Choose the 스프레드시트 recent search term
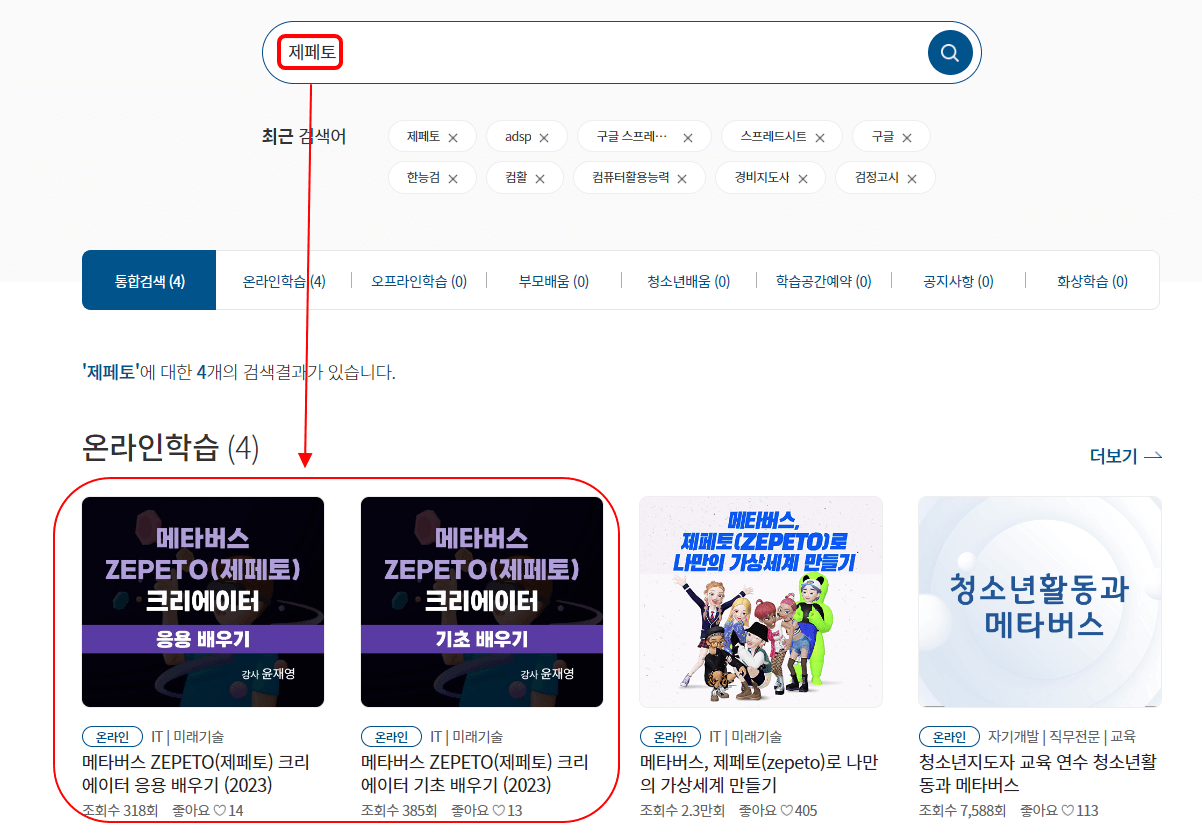The image size is (1202, 835). [774, 137]
